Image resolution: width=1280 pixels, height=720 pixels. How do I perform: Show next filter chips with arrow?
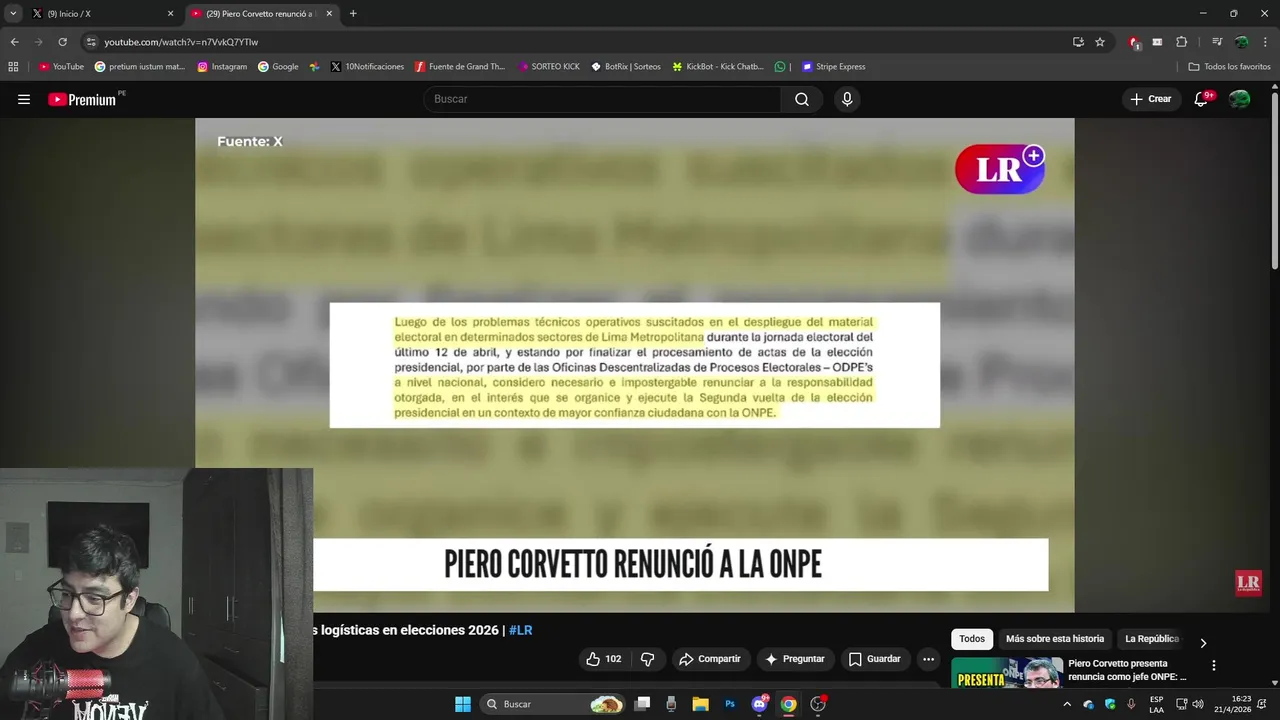pyautogui.click(x=1203, y=643)
